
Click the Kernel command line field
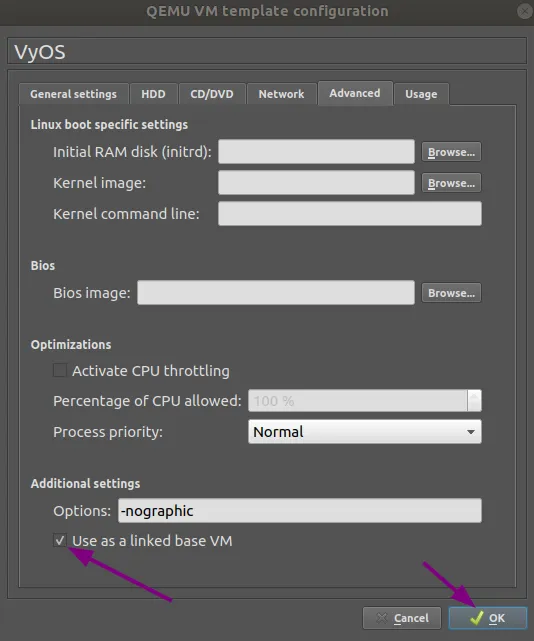coord(350,213)
